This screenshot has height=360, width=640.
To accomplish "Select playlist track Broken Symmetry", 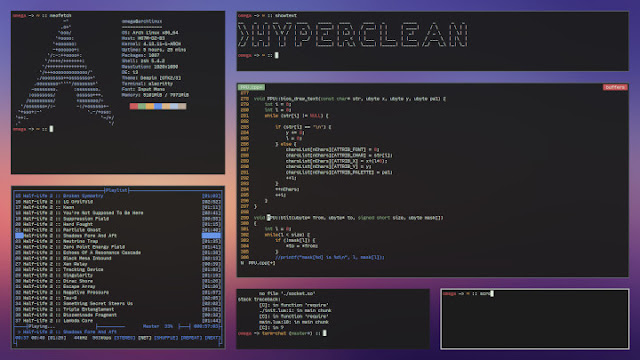I will pyautogui.click(x=118, y=196).
